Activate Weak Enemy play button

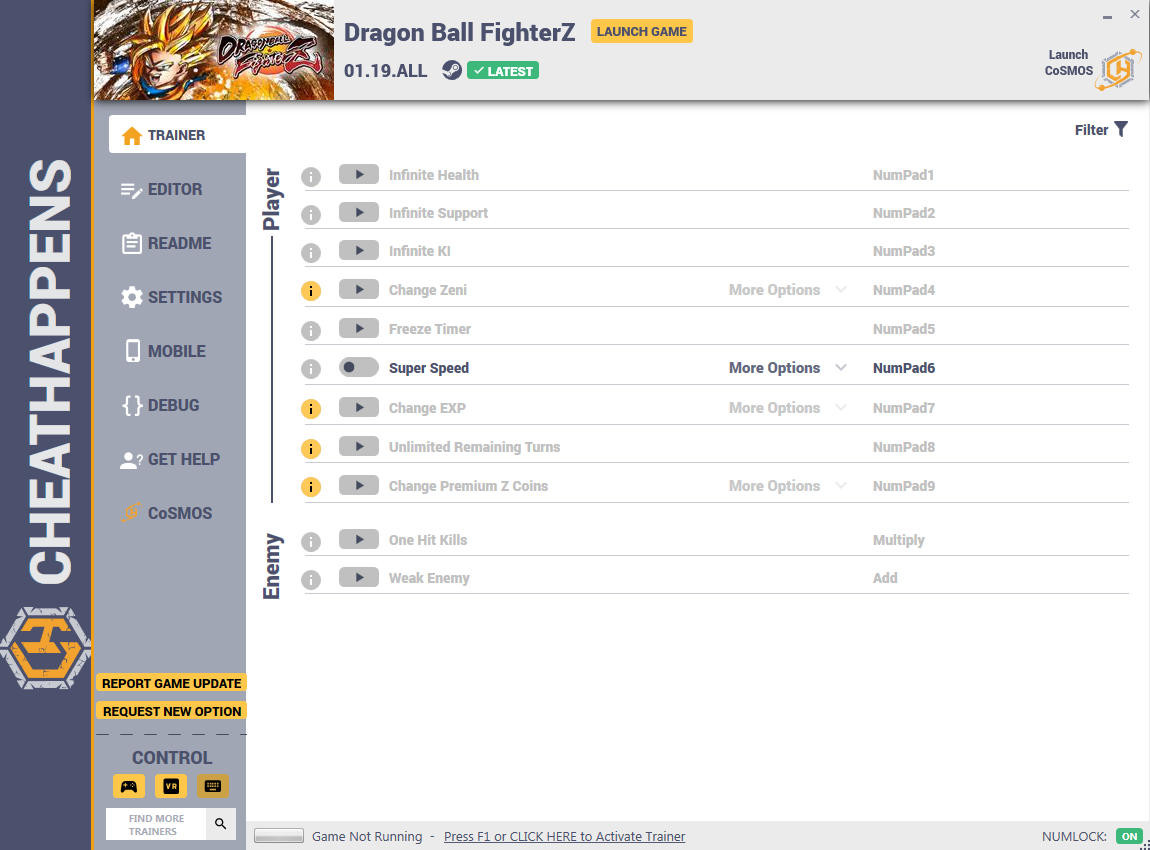tap(359, 578)
